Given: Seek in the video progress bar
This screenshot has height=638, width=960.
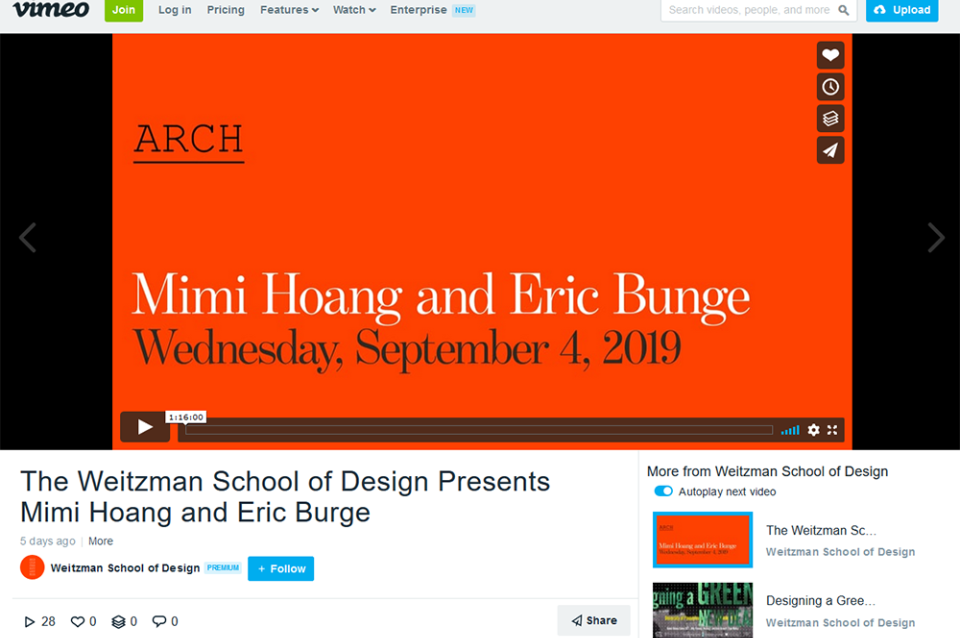Looking at the screenshot, I should point(479,430).
